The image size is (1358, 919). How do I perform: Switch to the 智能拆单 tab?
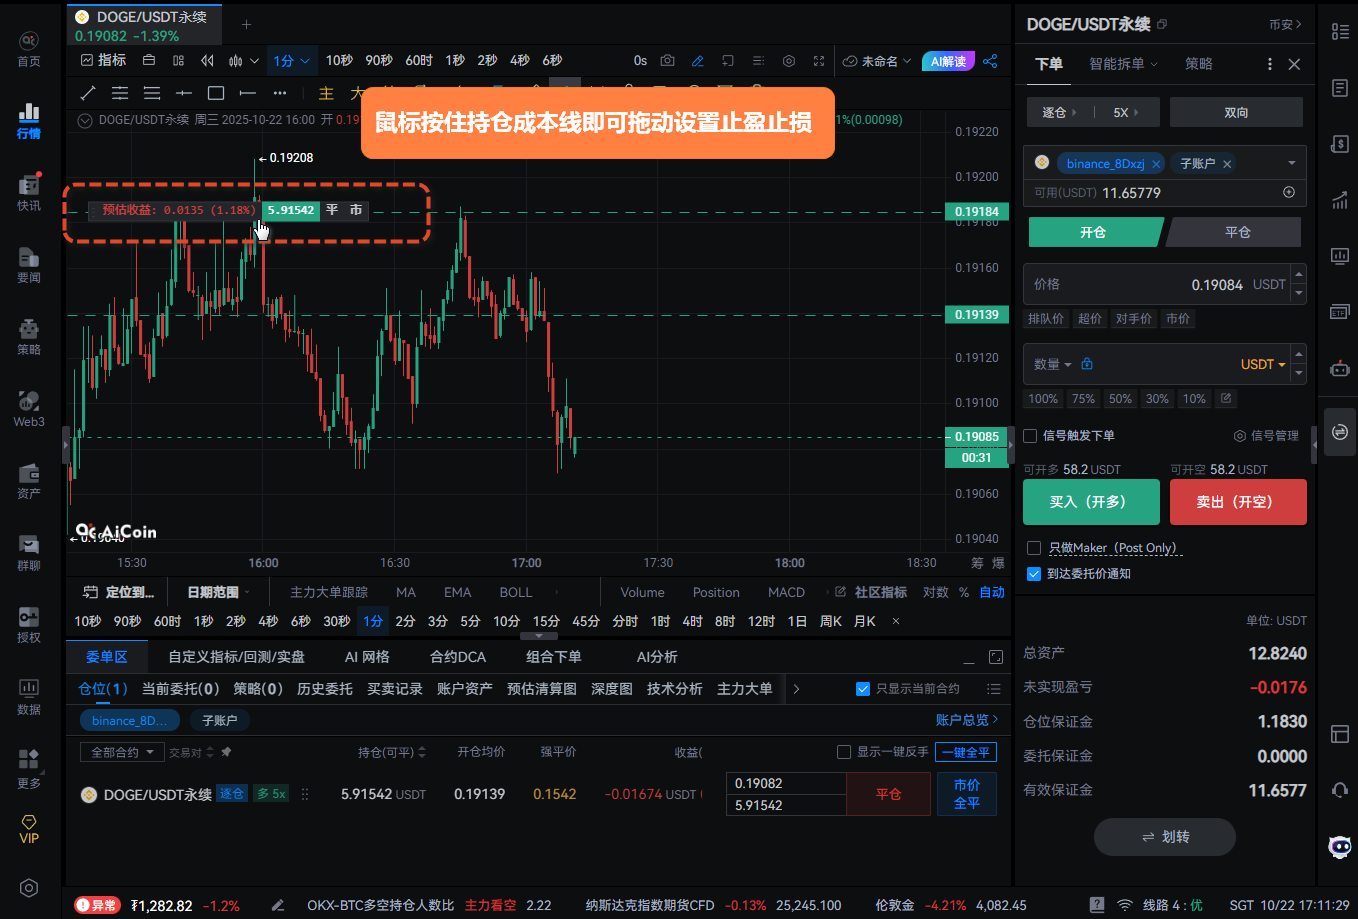point(1122,64)
